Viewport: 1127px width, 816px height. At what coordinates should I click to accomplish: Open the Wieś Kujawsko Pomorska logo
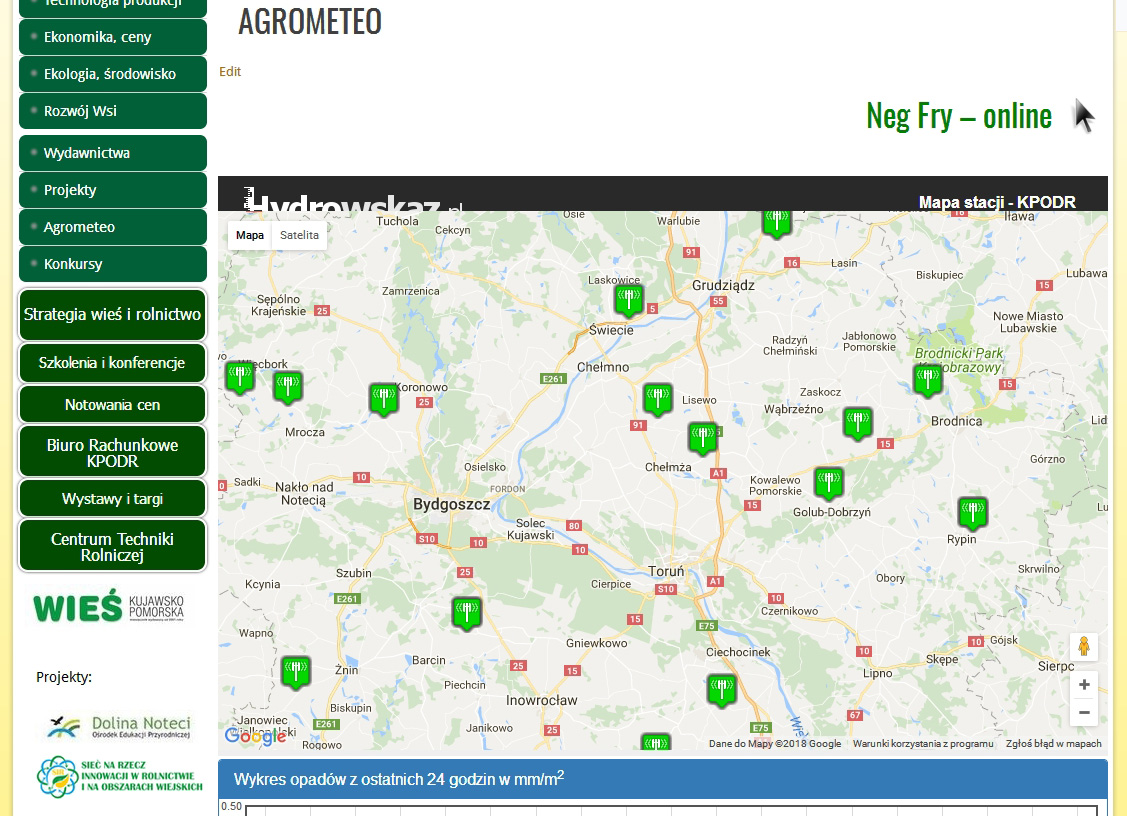tap(109, 607)
